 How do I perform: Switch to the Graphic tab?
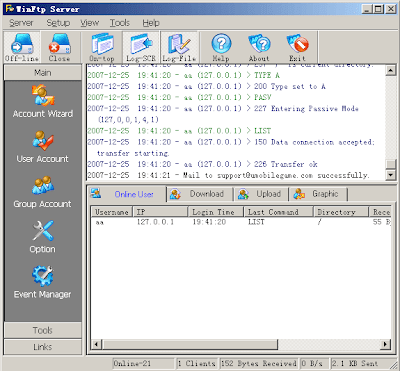tap(319, 194)
